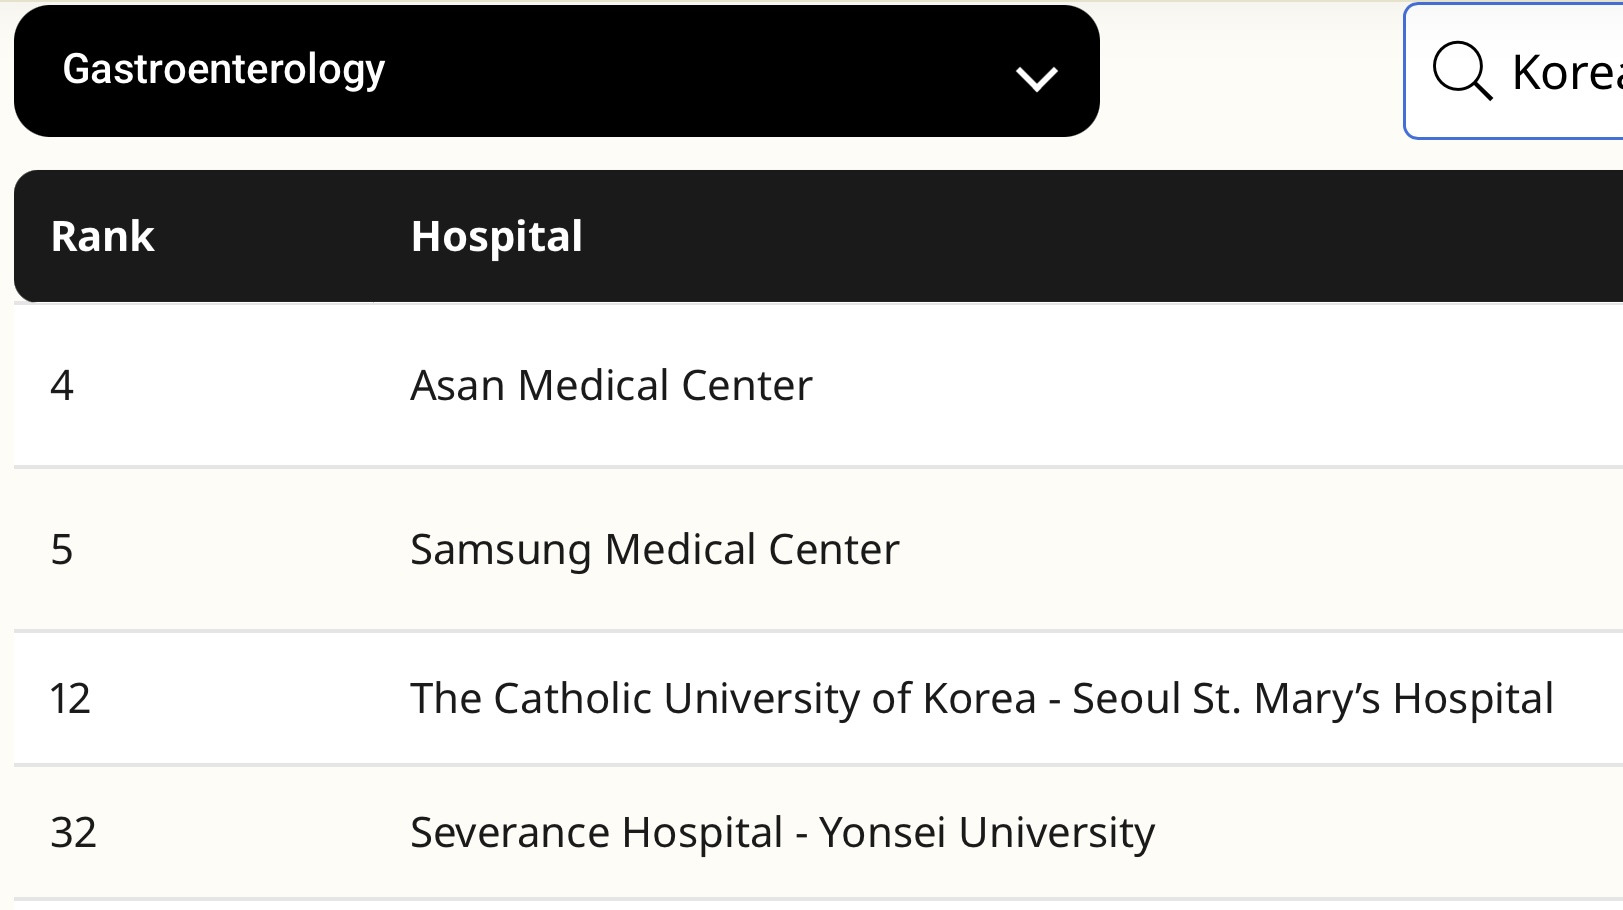The width and height of the screenshot is (1623, 910).
Task: Select Samsung Medical Center hospital name
Action: click(x=654, y=550)
